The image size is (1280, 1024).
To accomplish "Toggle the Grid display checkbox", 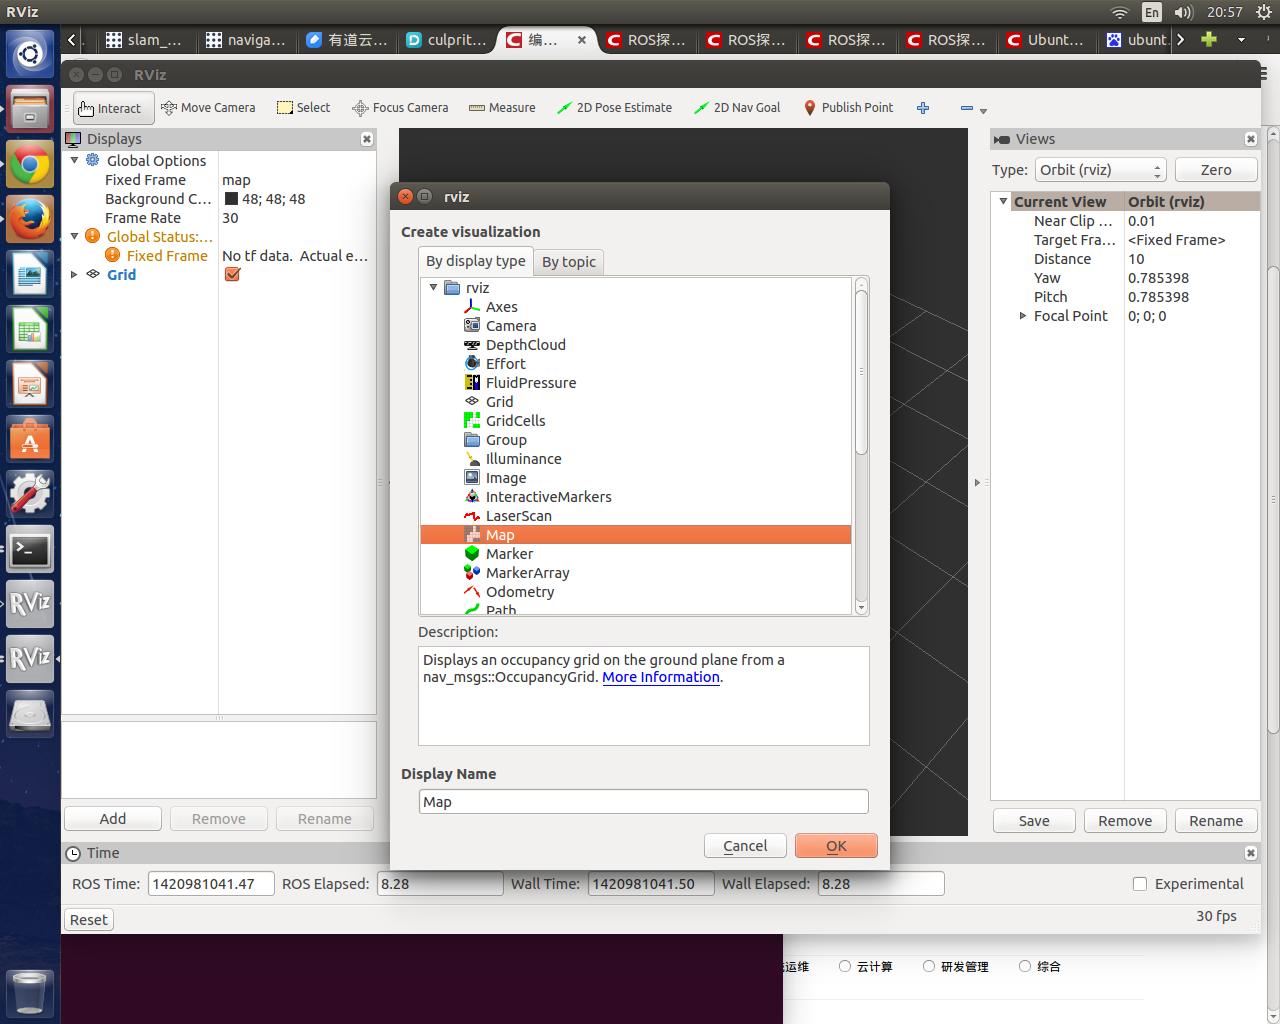I will click(x=232, y=275).
